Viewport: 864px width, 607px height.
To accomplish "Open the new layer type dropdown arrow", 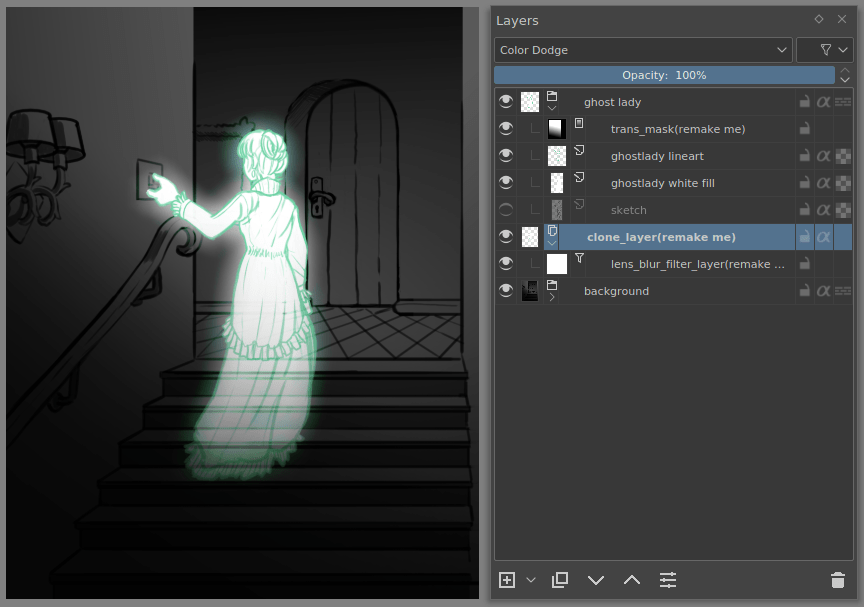I will 530,580.
